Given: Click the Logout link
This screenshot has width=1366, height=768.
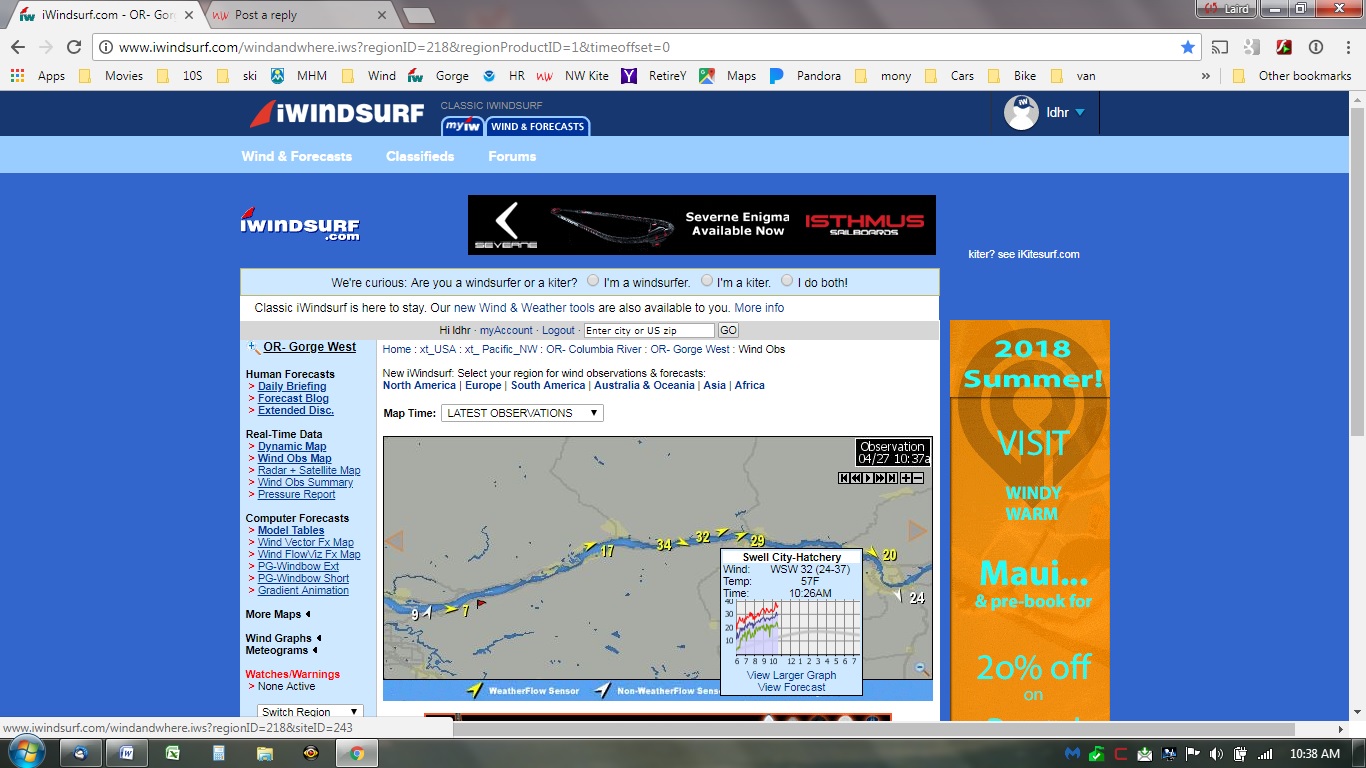Looking at the screenshot, I should tap(558, 330).
